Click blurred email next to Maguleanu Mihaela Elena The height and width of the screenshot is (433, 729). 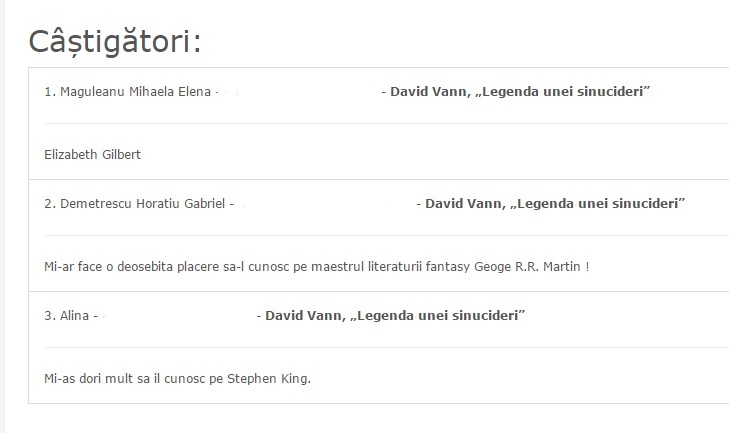pos(299,92)
